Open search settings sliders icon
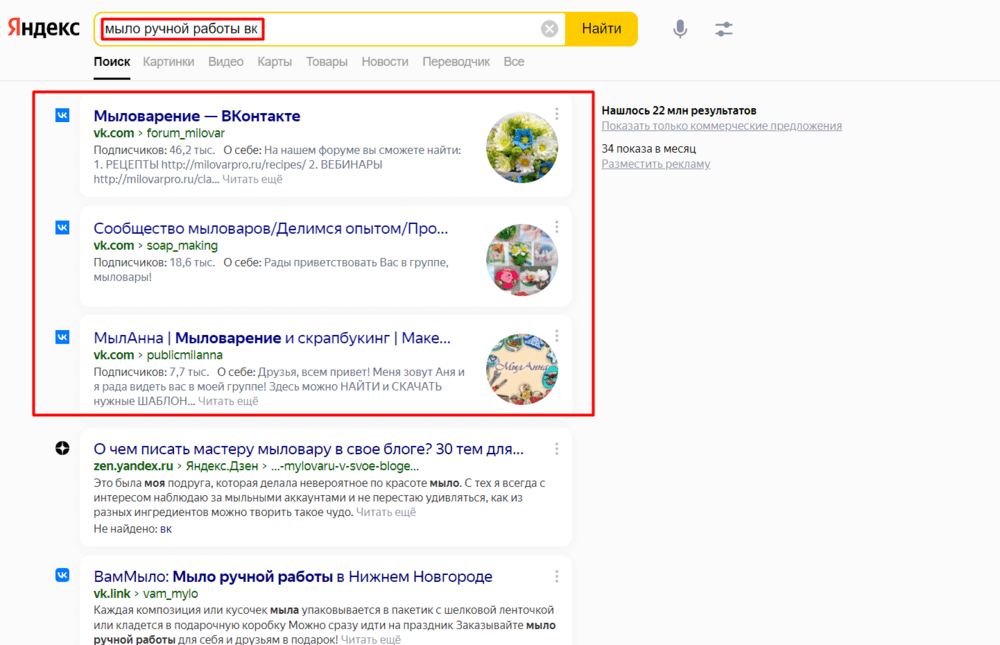Image resolution: width=1000 pixels, height=645 pixels. (723, 29)
